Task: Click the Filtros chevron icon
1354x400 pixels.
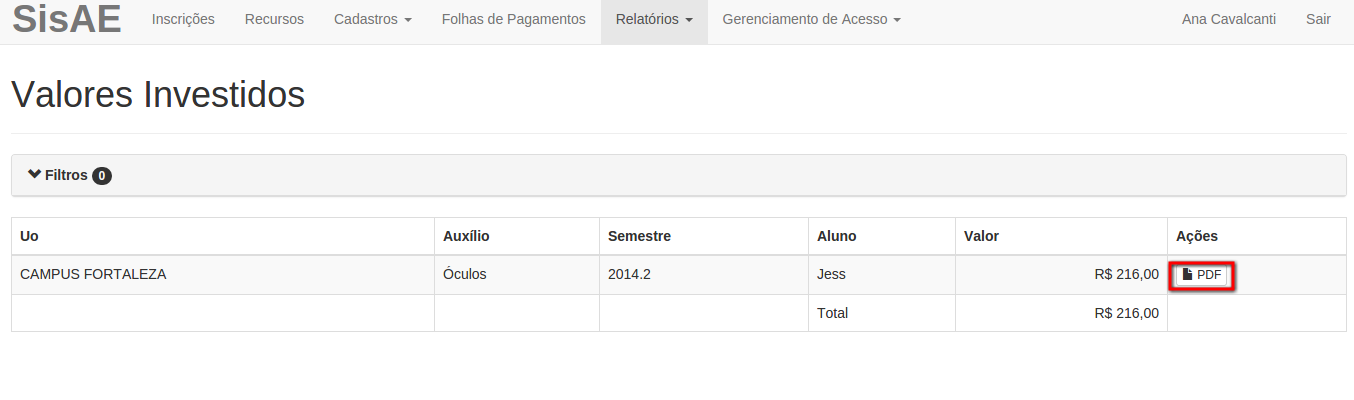Action: pyautogui.click(x=35, y=175)
